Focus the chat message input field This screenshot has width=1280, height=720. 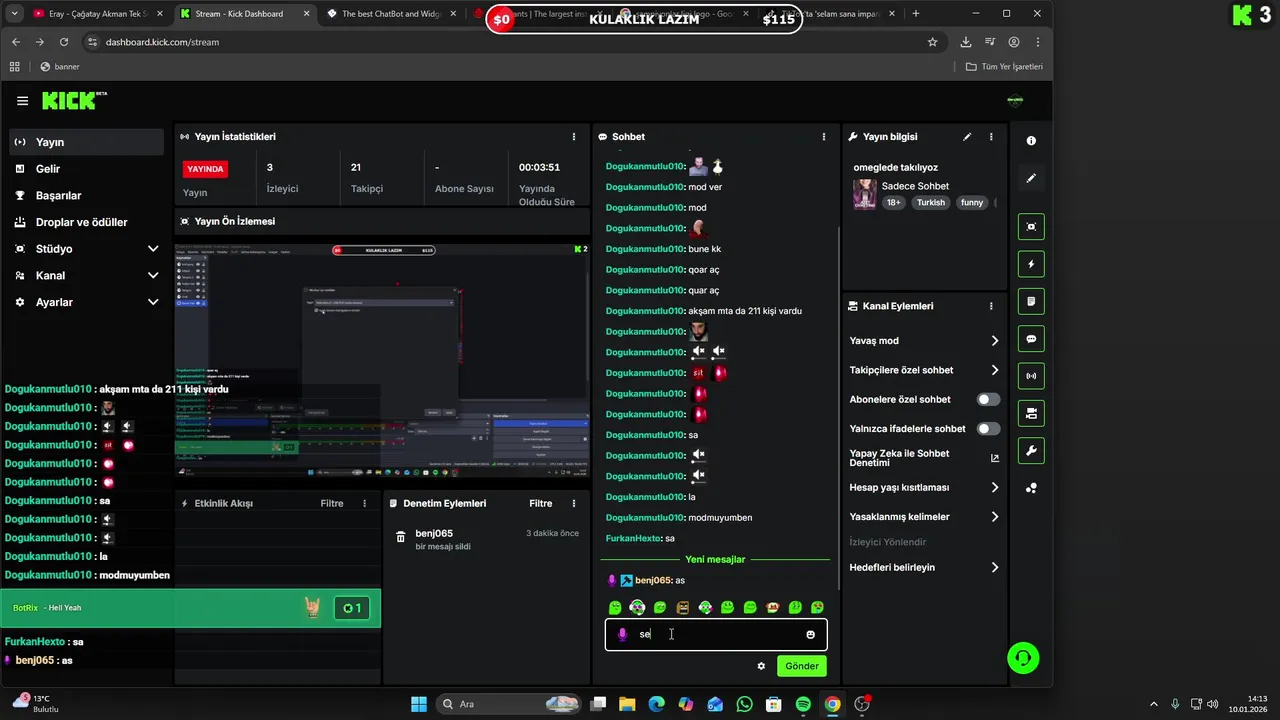(x=716, y=635)
